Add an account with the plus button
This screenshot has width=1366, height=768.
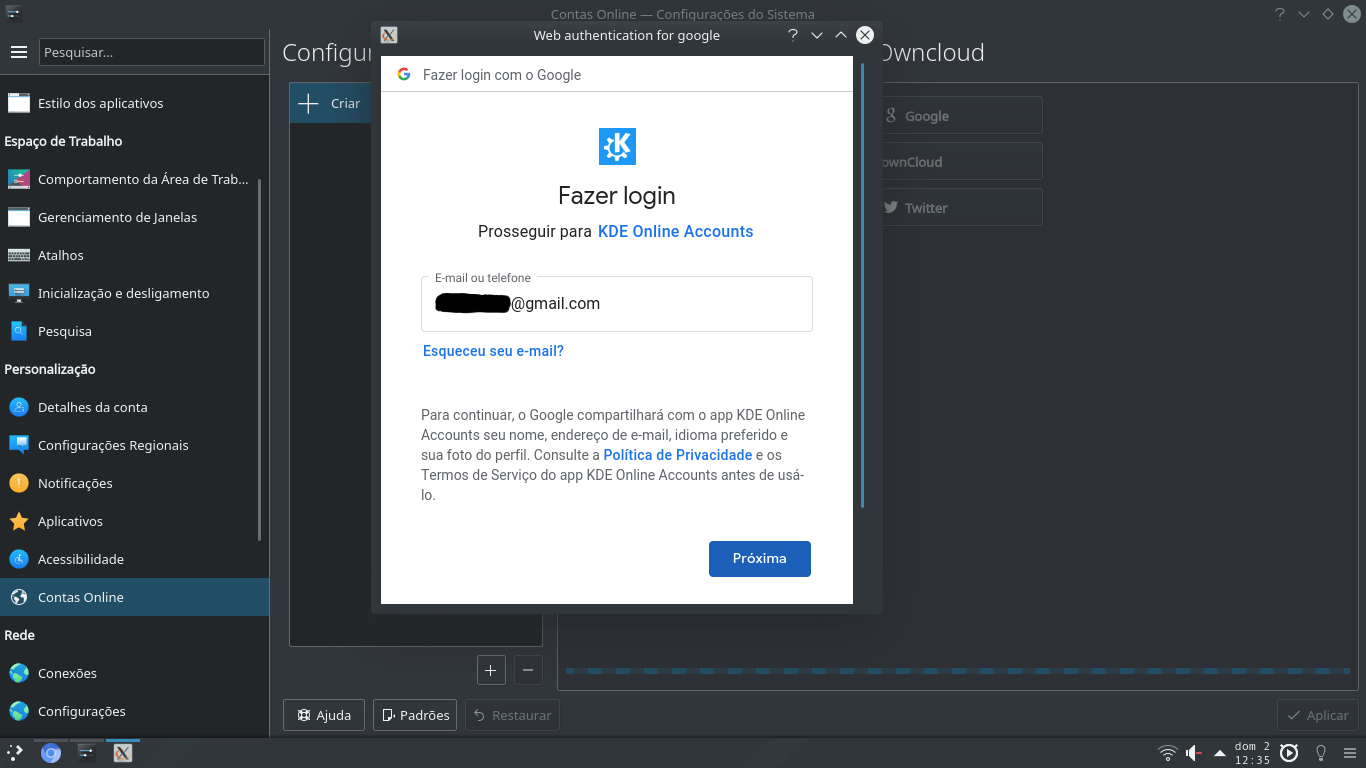(491, 670)
